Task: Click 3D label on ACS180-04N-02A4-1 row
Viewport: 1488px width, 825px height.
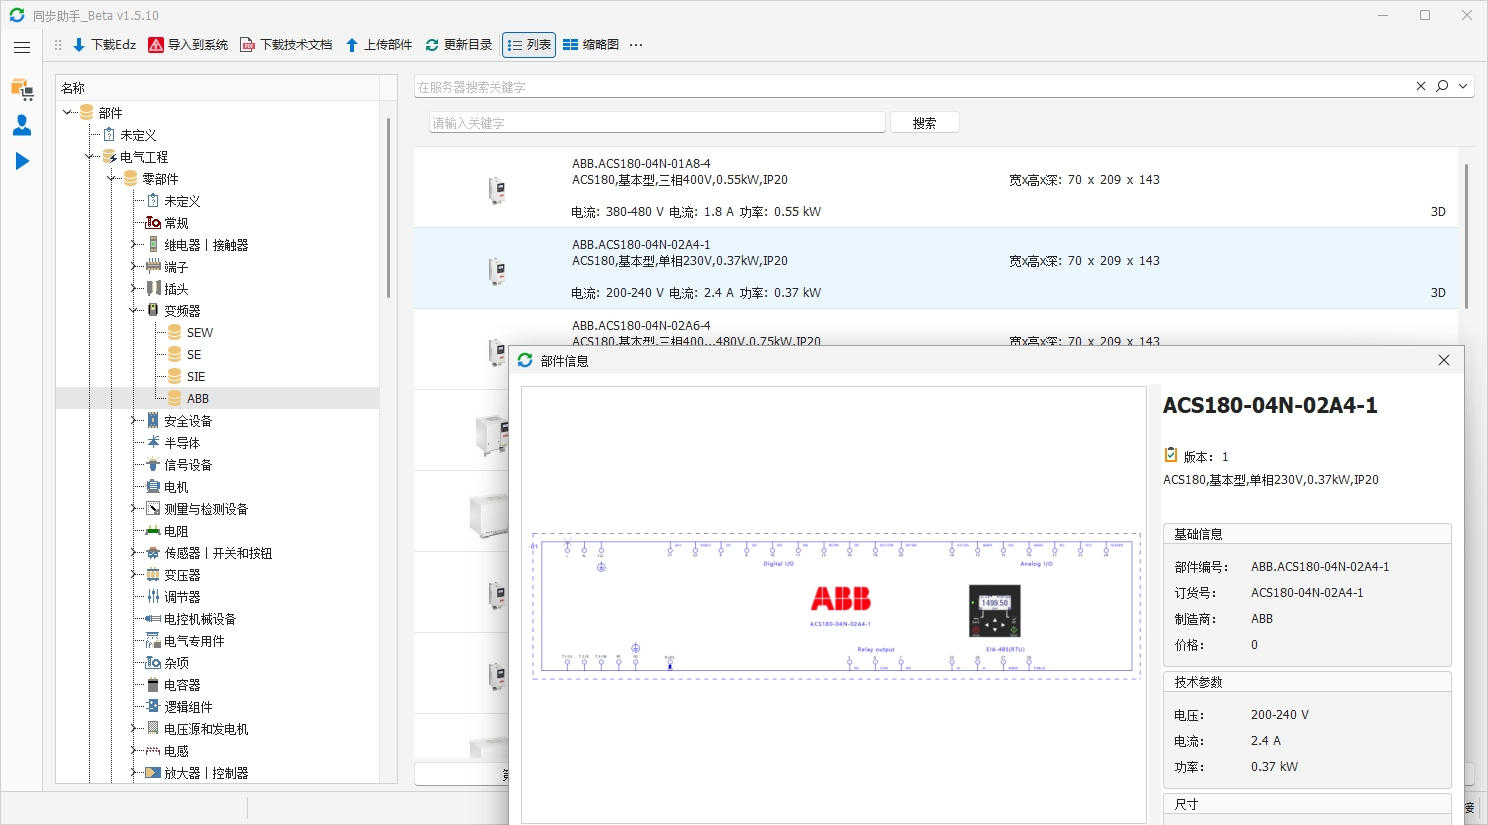Action: 1438,293
